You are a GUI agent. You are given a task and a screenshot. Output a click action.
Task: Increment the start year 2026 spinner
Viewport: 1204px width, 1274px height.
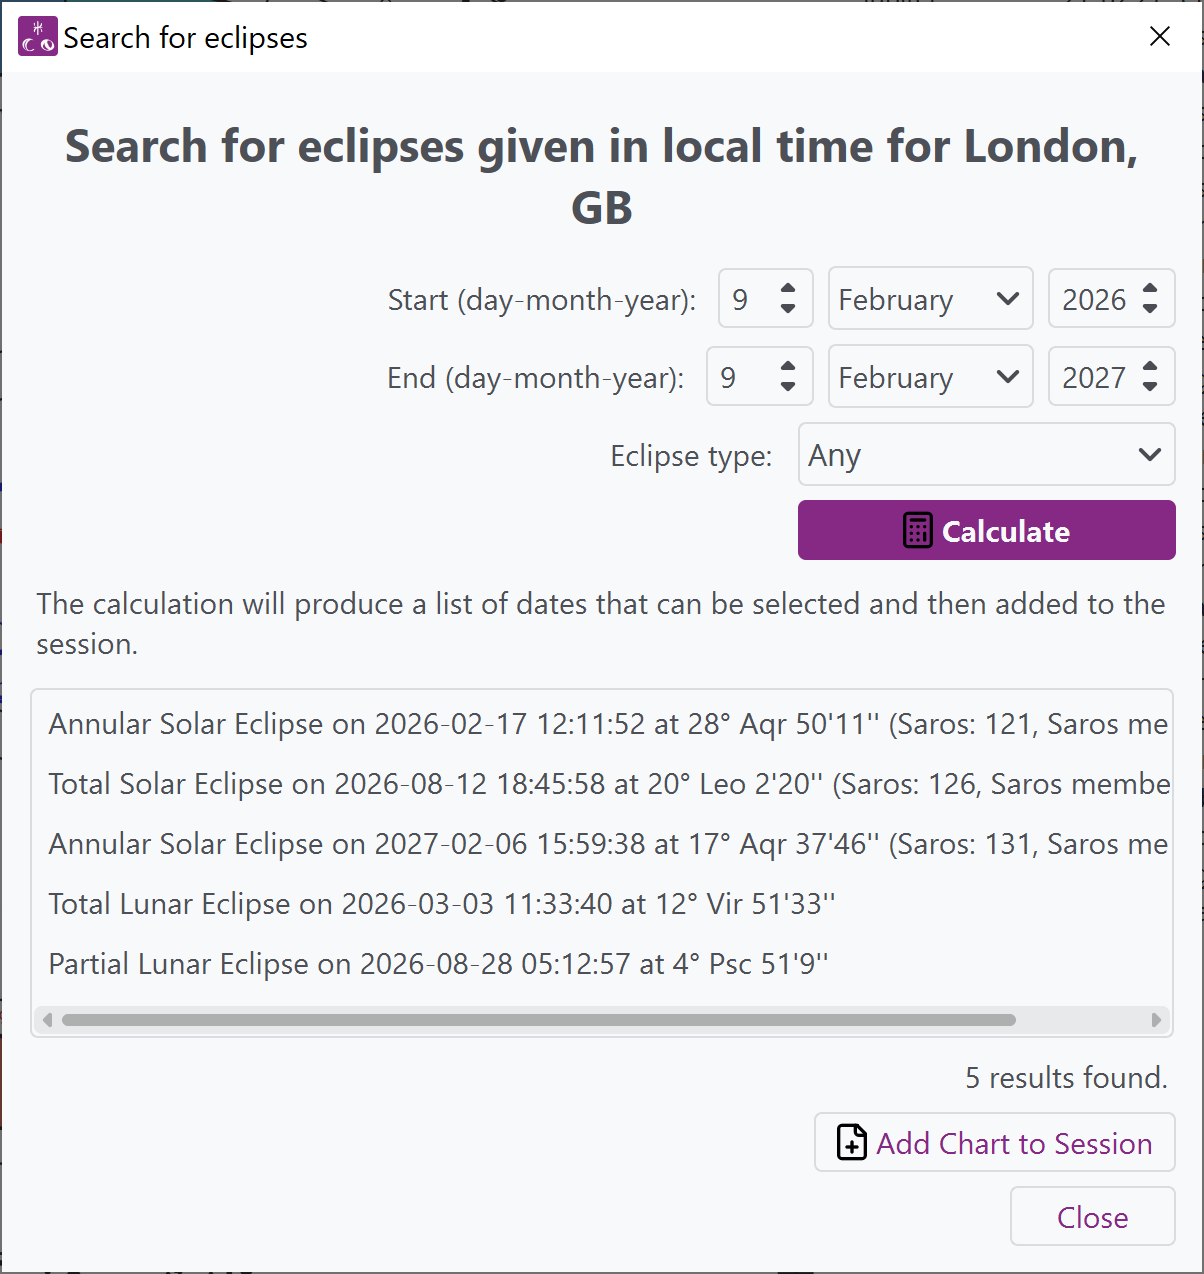click(x=1152, y=288)
